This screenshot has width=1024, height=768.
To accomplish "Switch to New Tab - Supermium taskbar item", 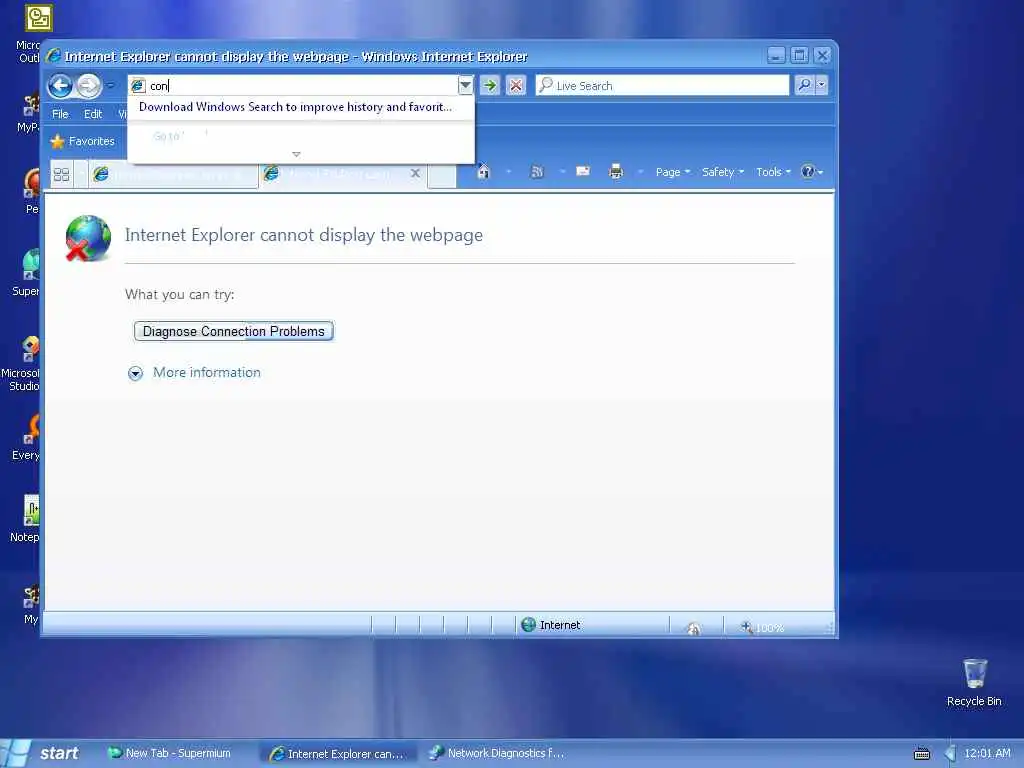I will (x=170, y=754).
